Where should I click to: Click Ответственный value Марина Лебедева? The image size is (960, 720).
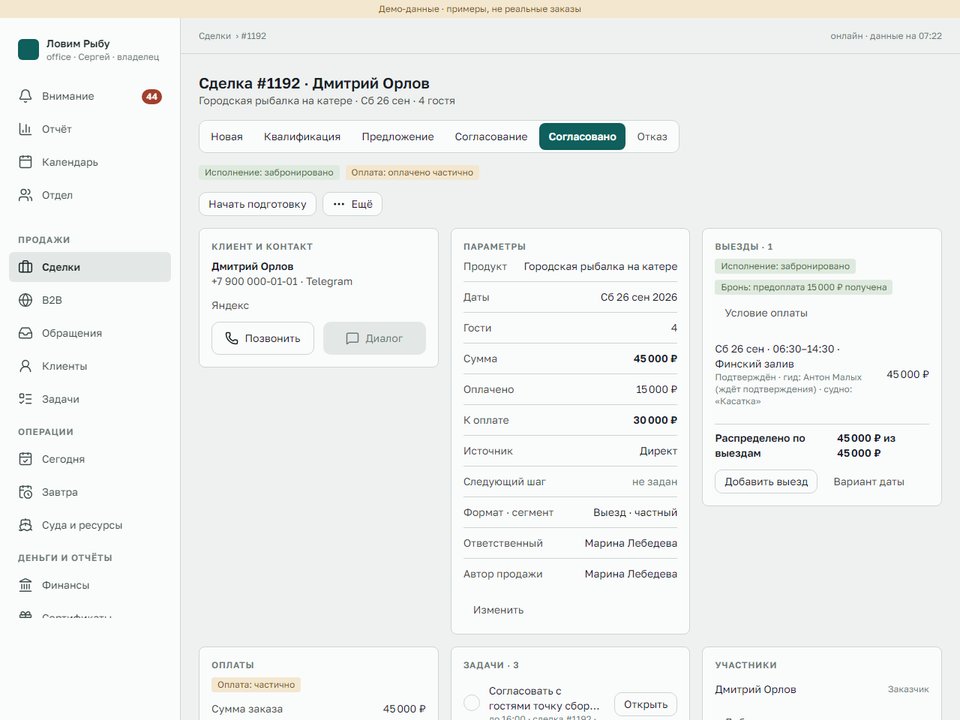pyautogui.click(x=631, y=543)
